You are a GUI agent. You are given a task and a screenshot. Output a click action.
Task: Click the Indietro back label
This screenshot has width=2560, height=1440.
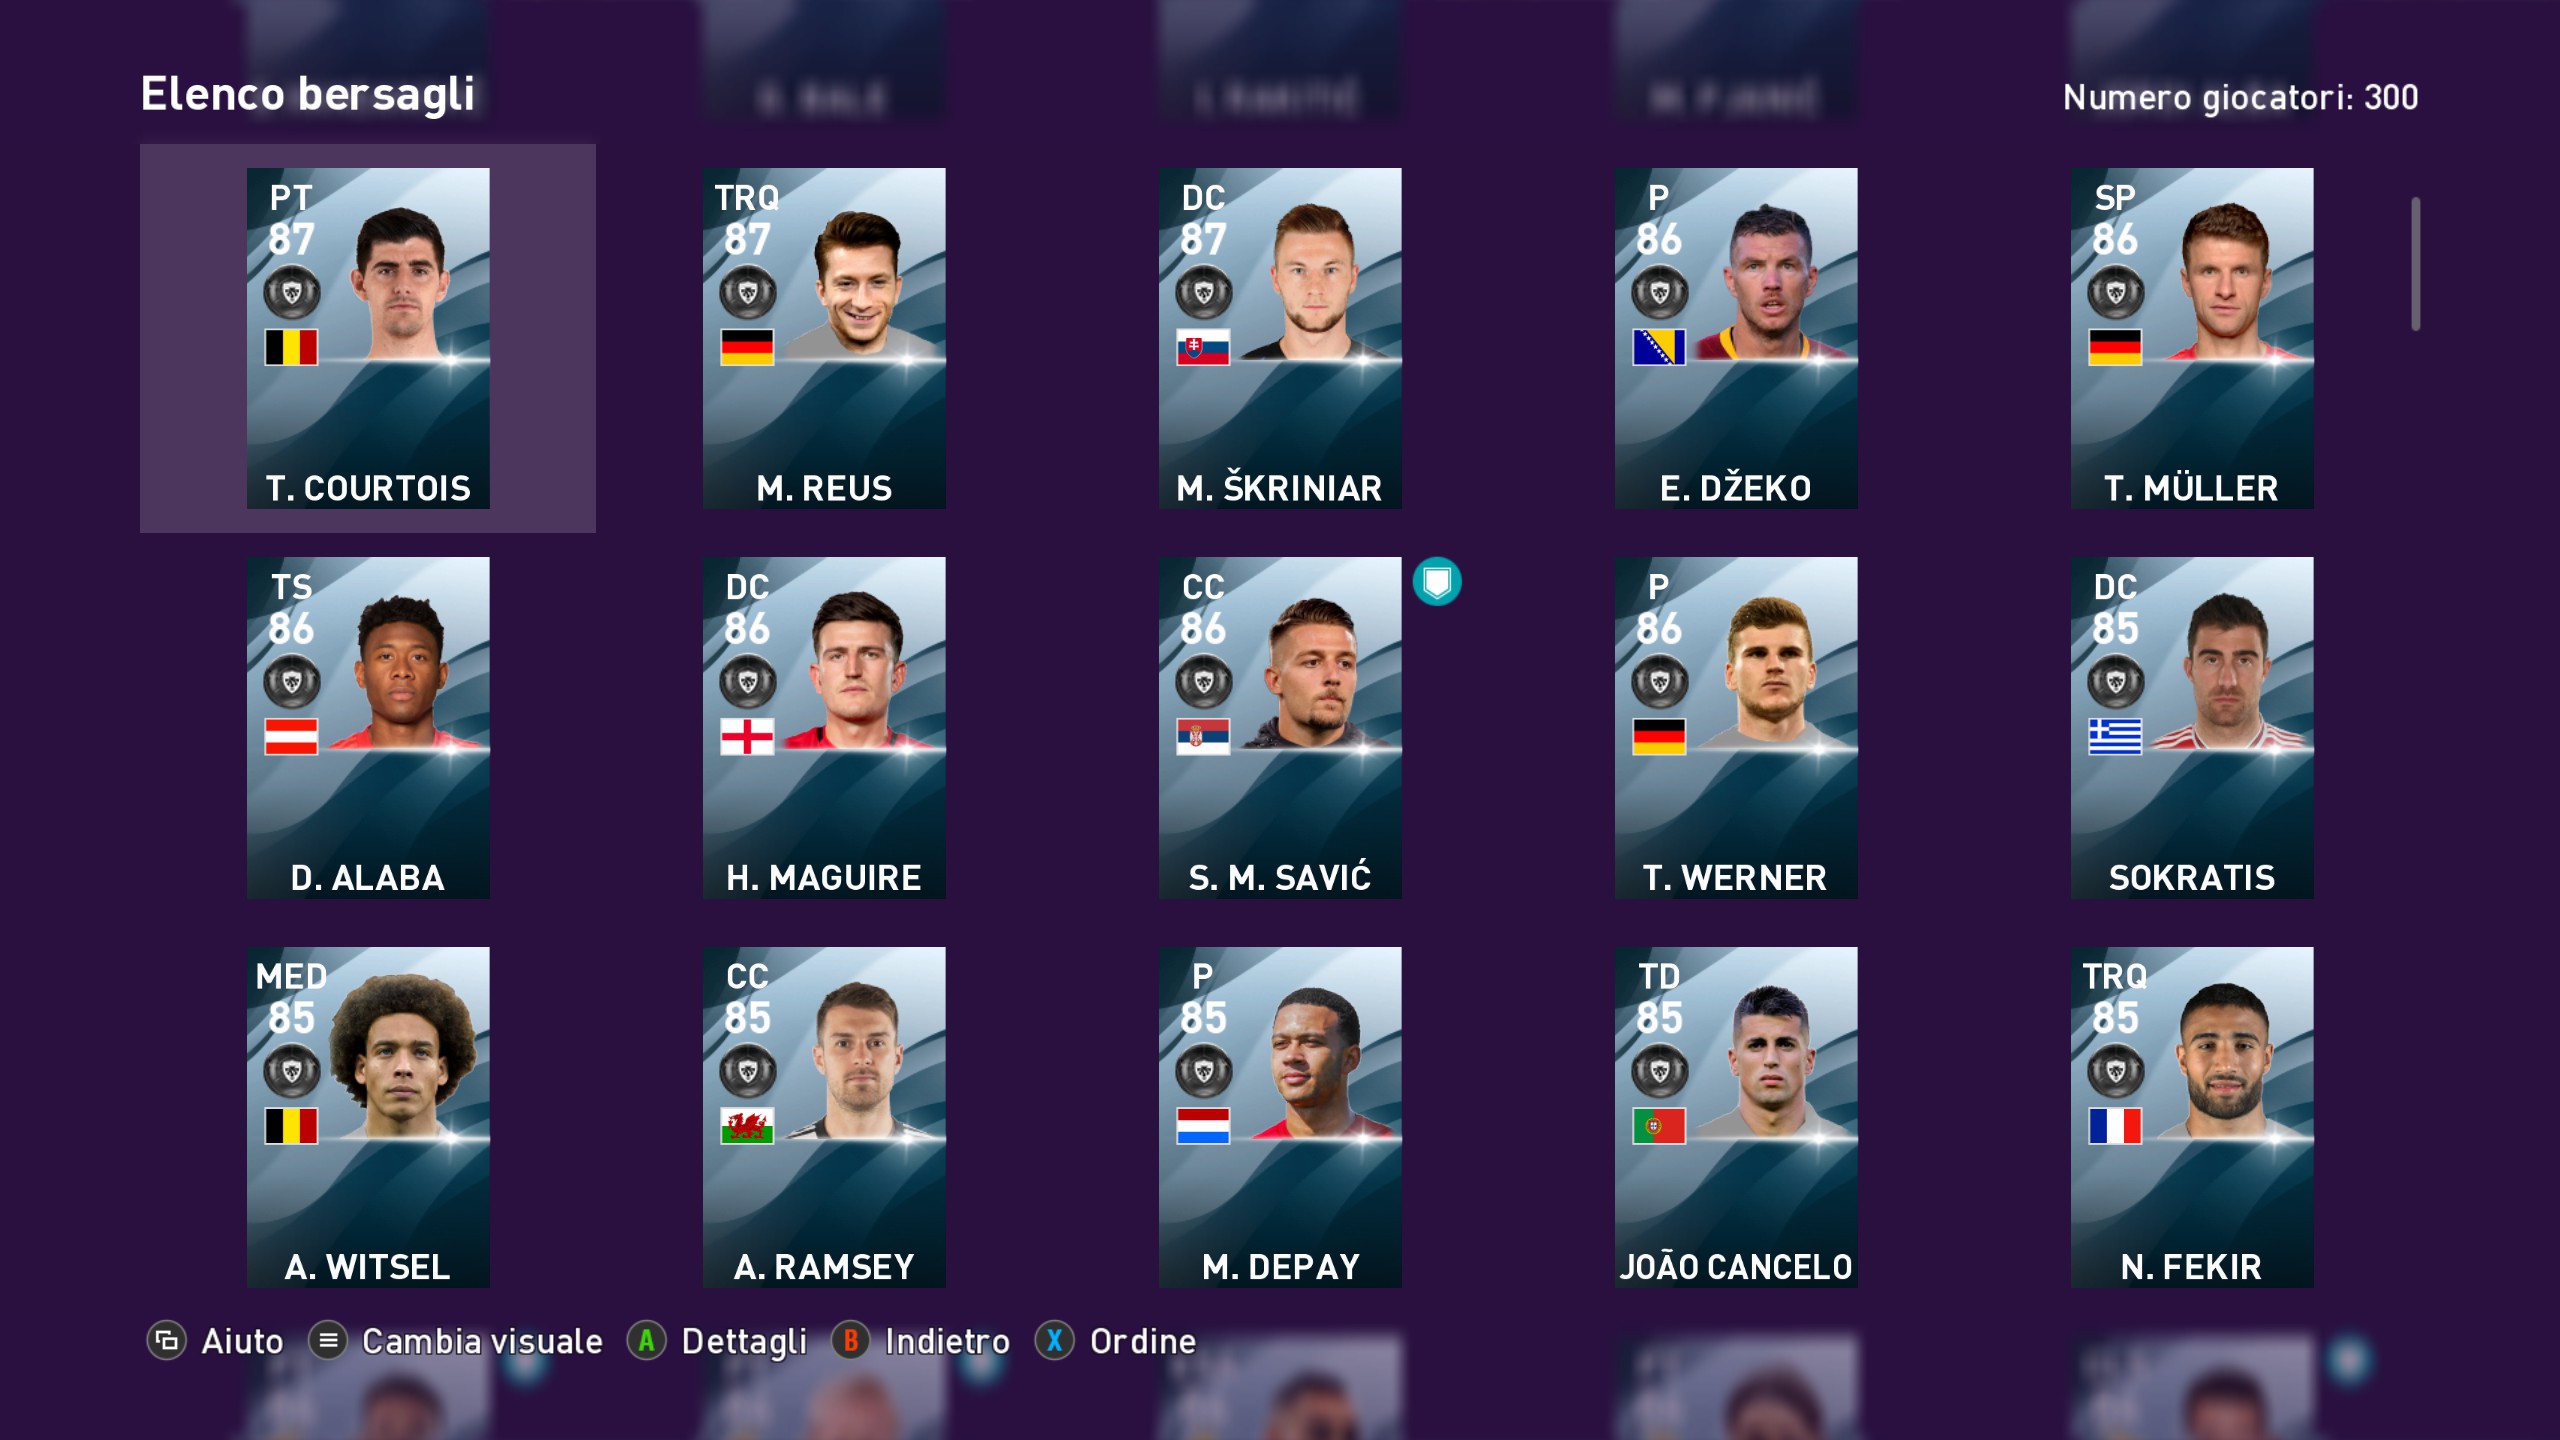947,1341
